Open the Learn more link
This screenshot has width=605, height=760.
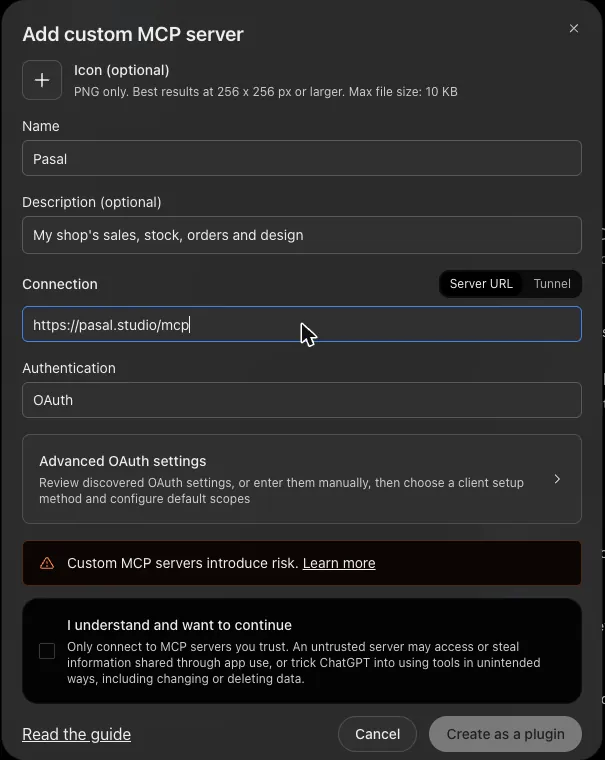click(339, 563)
